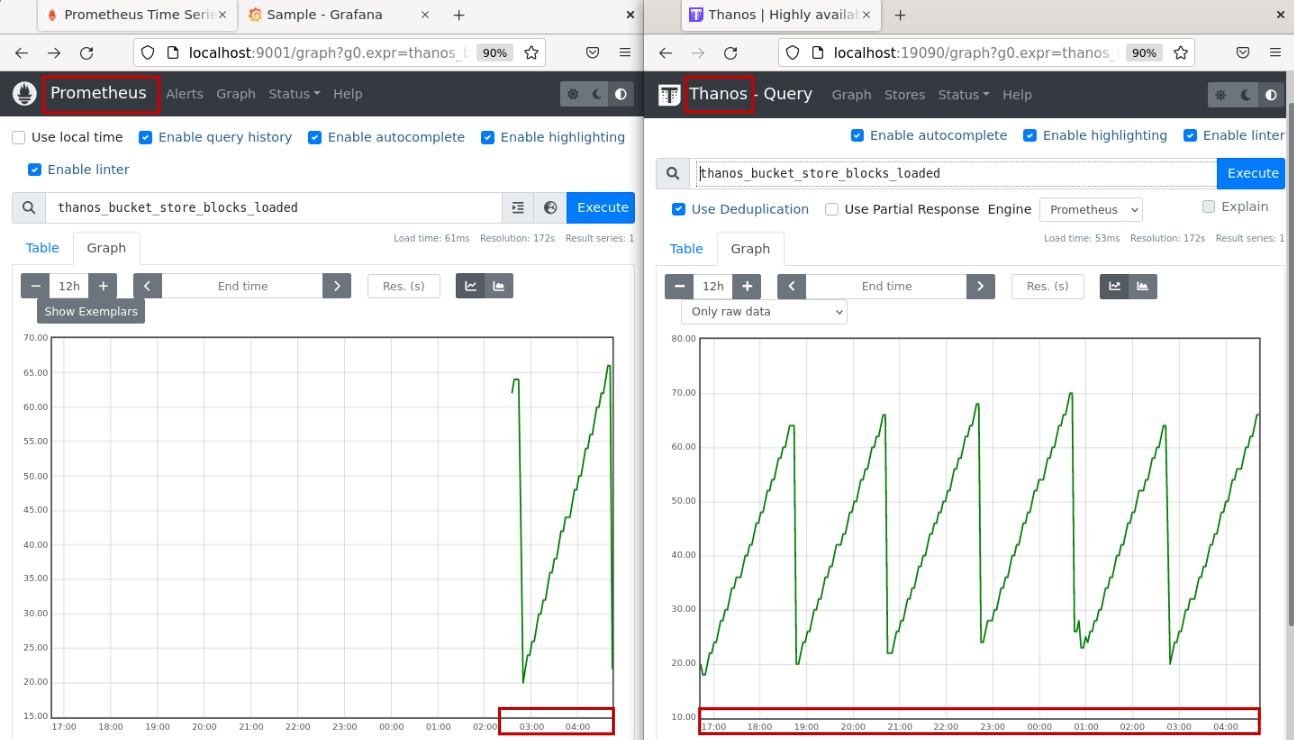Focus the Prometheus expression input field
The width and height of the screenshot is (1294, 740).
click(273, 208)
